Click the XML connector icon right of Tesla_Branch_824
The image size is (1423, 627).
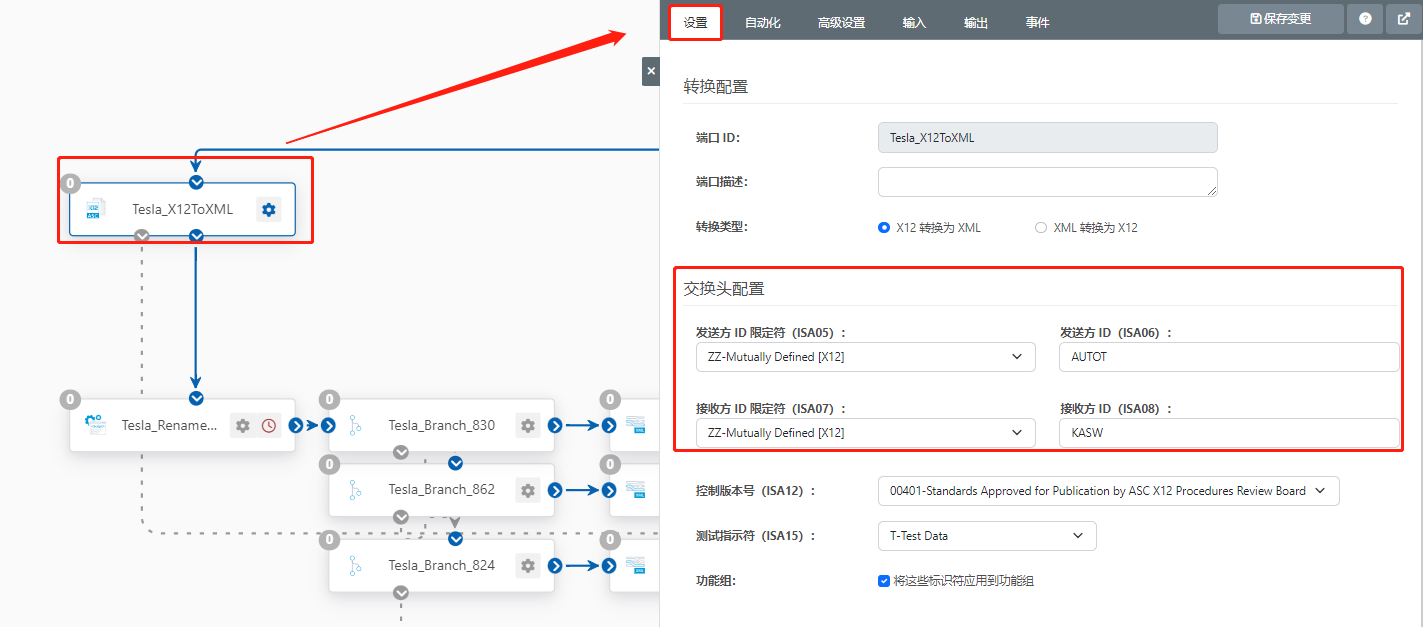(635, 565)
